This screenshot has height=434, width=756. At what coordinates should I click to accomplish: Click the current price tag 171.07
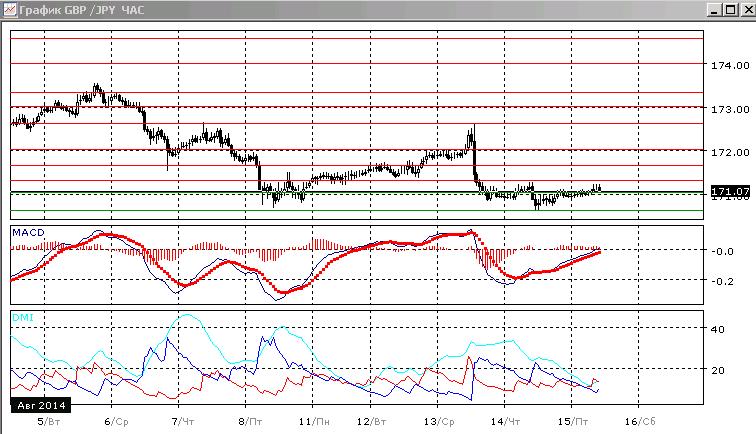pyautogui.click(x=730, y=191)
